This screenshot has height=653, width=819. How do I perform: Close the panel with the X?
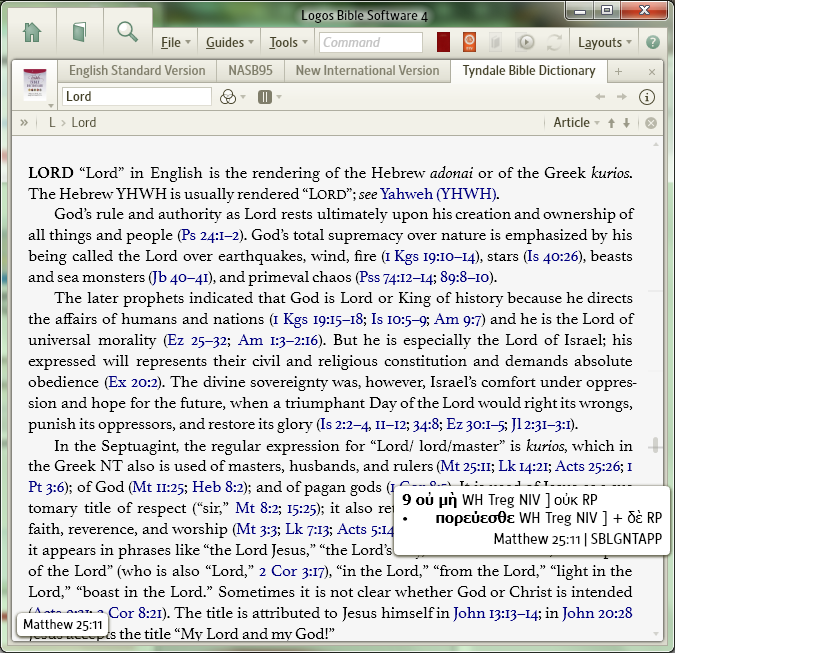click(652, 72)
